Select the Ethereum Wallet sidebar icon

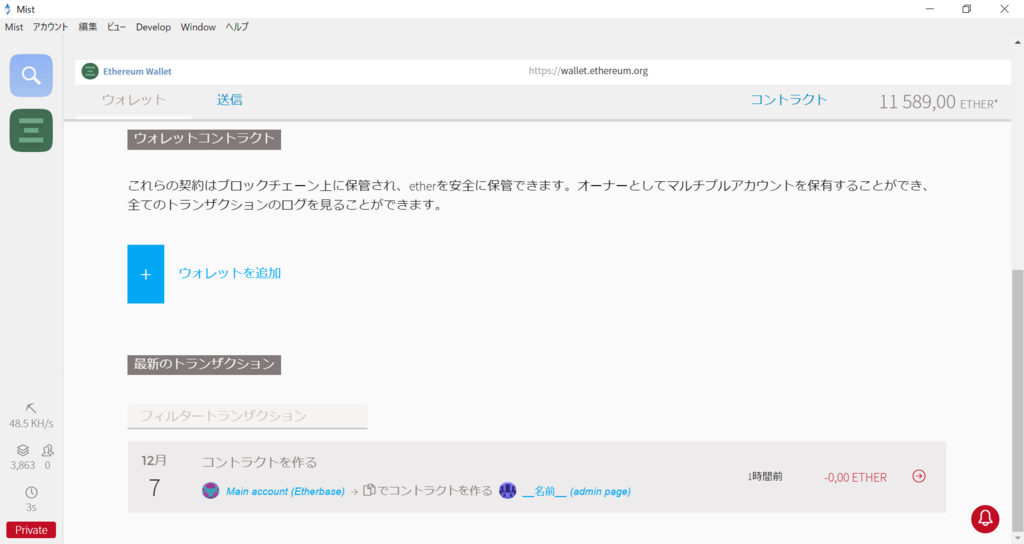31,131
